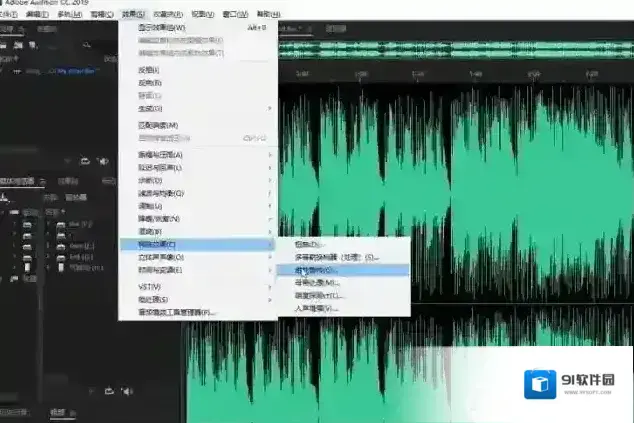Expand the 降噪/恢复(N) submenu
The width and height of the screenshot is (634, 423).
point(160,218)
